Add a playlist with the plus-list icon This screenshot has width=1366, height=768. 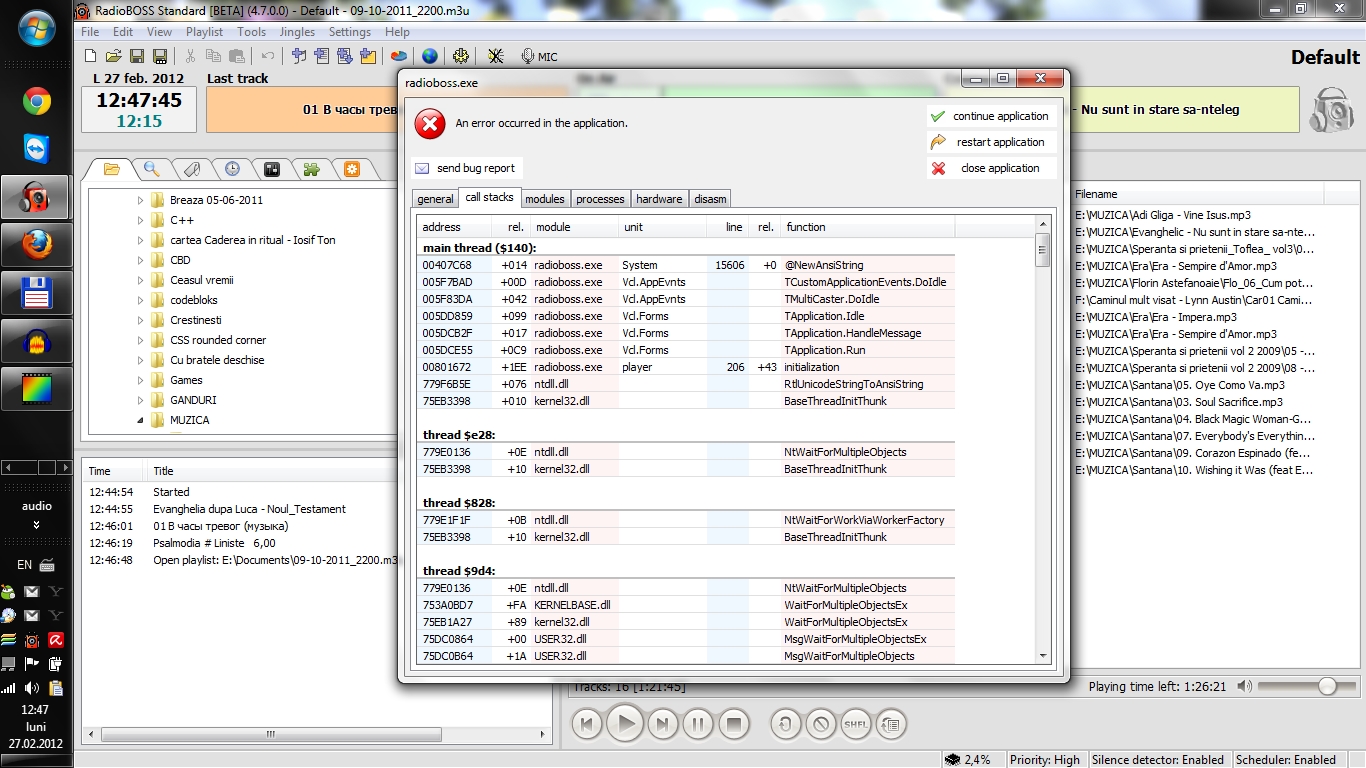pyautogui.click(x=321, y=56)
